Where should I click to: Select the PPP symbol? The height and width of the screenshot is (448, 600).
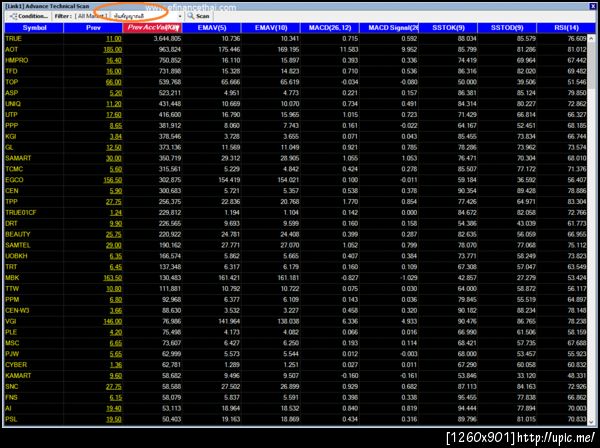tap(11, 125)
